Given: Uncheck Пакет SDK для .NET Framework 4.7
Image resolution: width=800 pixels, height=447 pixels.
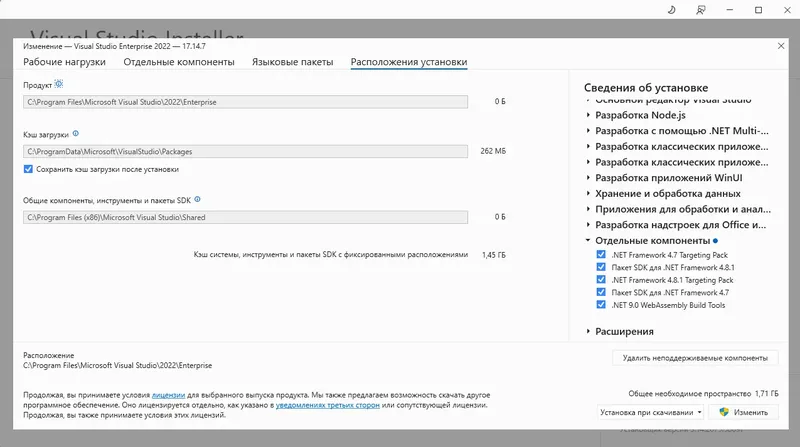Looking at the screenshot, I should coord(601,292).
